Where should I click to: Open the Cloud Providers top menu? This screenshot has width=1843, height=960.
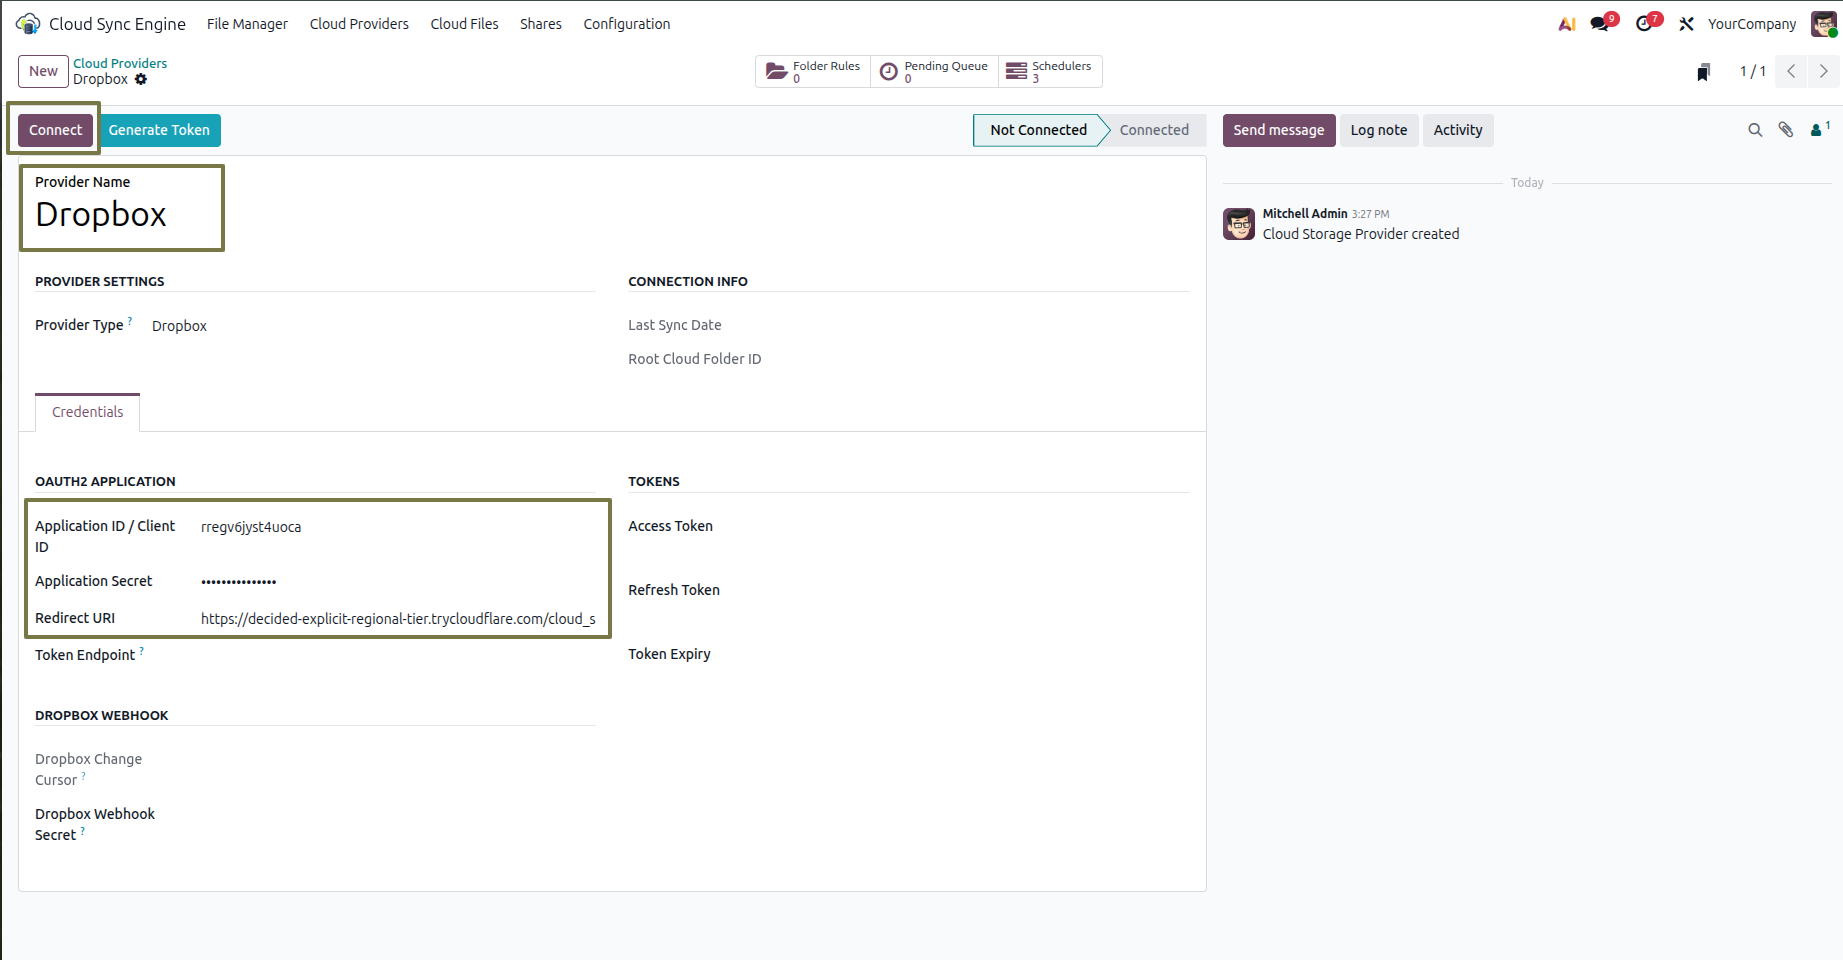pyautogui.click(x=359, y=24)
